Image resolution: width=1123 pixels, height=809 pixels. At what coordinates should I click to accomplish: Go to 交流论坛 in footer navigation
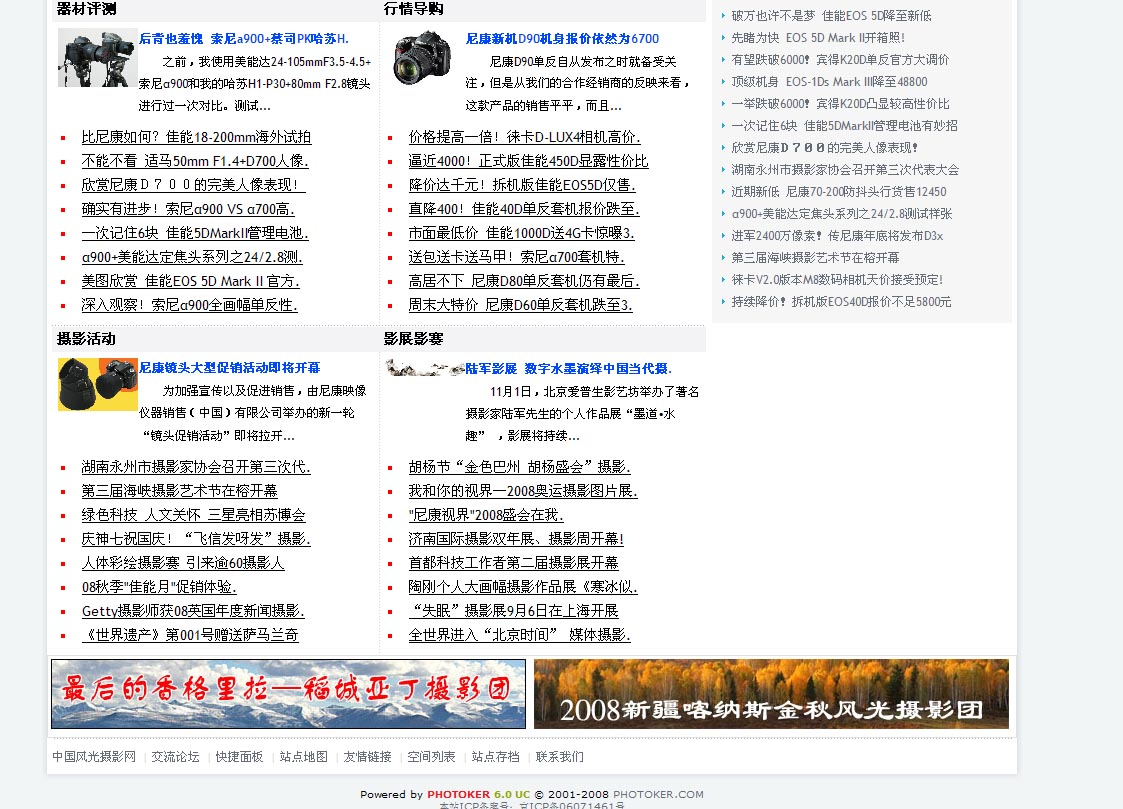(175, 757)
